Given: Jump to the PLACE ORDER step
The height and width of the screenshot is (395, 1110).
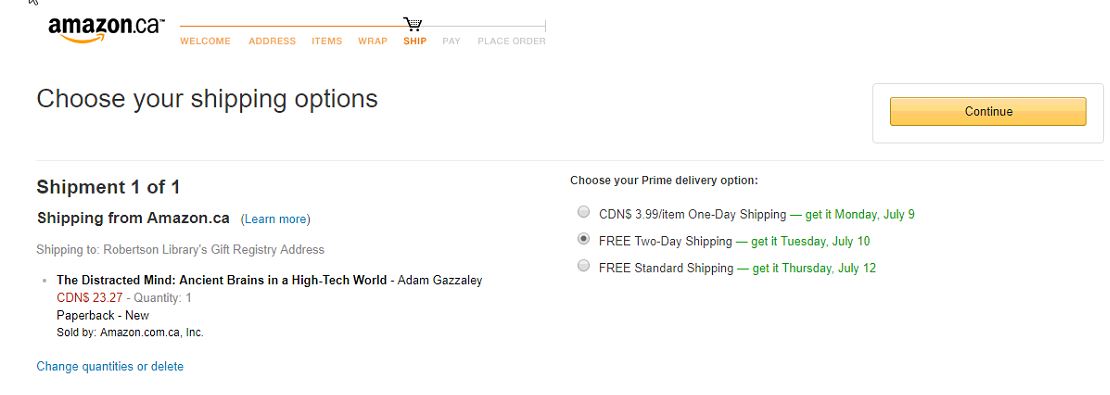Looking at the screenshot, I should pyautogui.click(x=511, y=41).
